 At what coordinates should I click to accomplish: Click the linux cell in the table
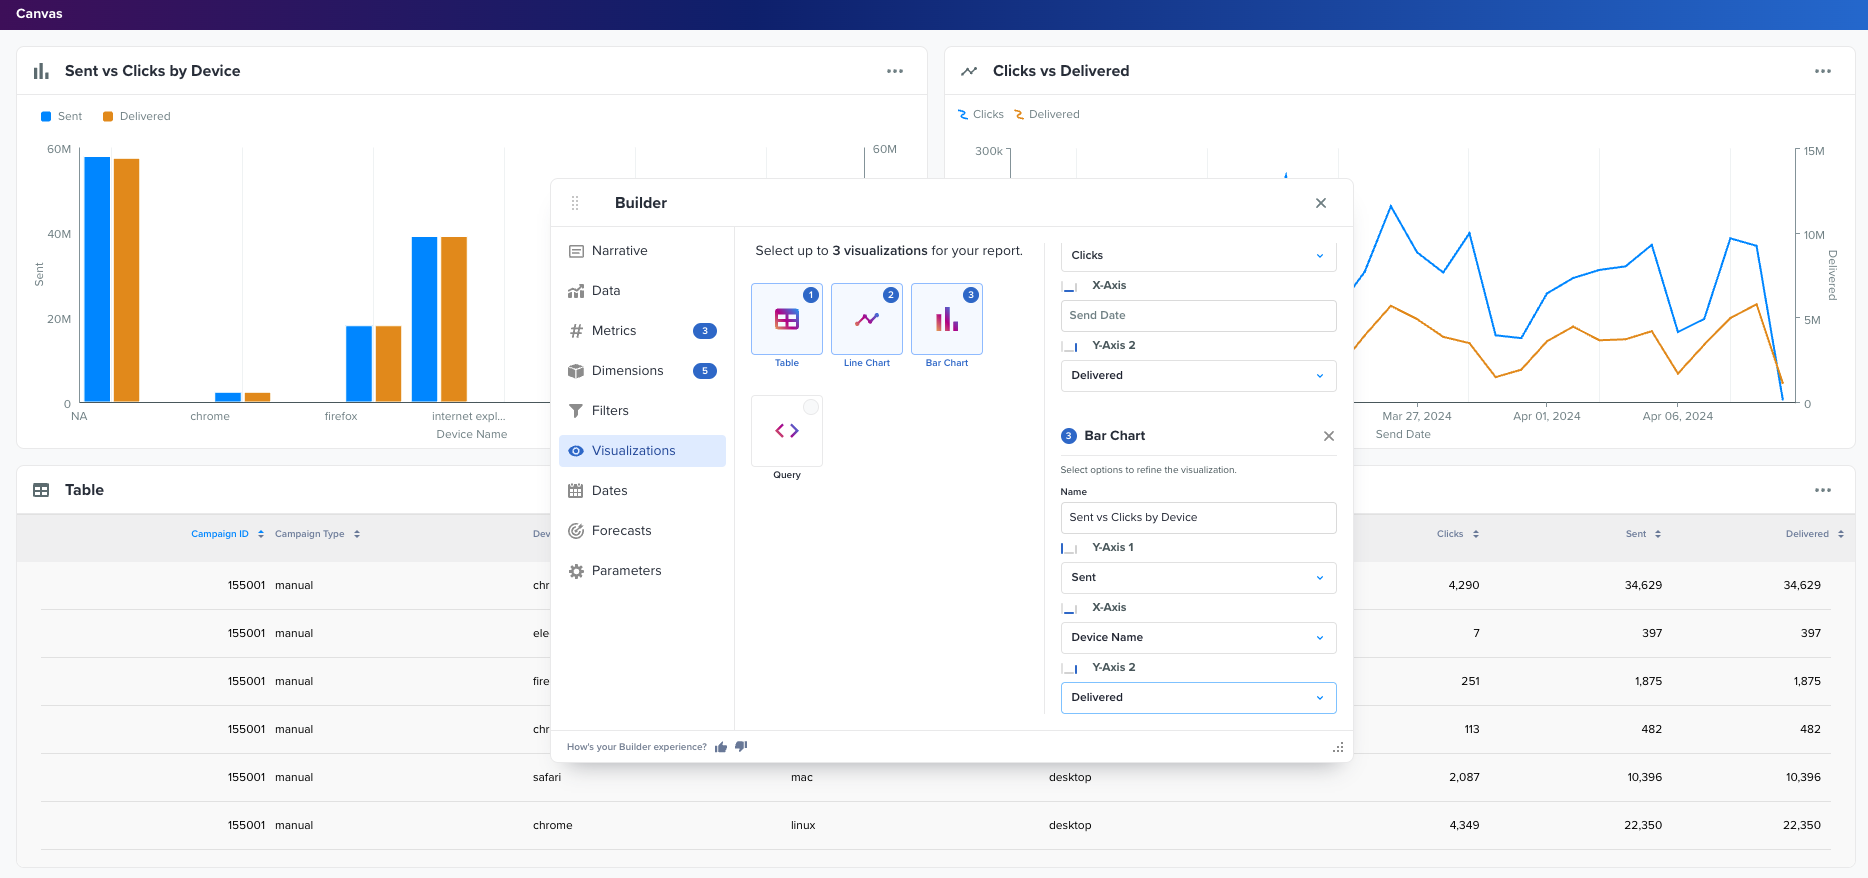(x=803, y=825)
